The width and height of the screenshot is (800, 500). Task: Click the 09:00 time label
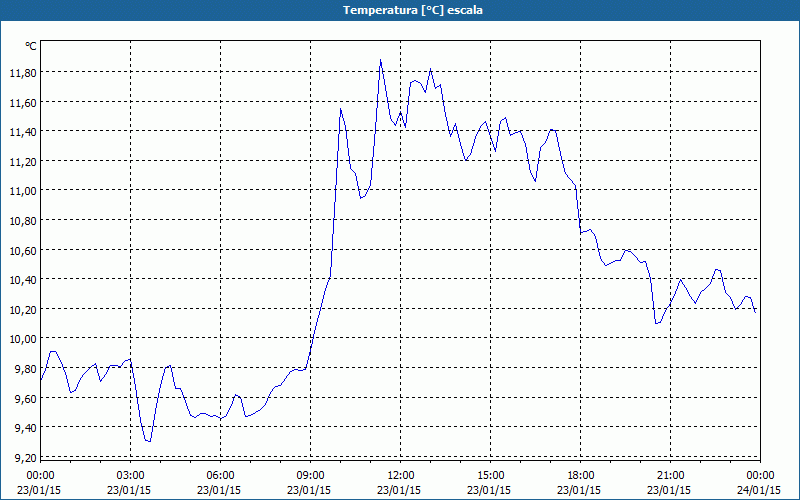(310, 476)
